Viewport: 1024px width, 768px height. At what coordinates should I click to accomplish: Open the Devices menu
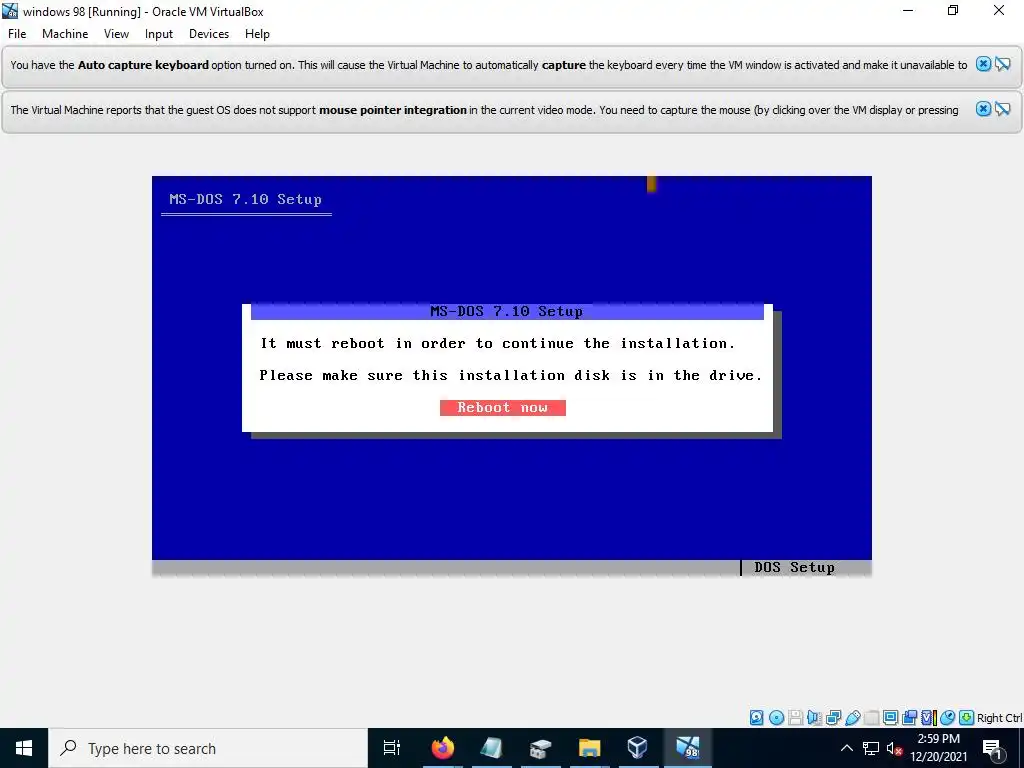tap(209, 34)
